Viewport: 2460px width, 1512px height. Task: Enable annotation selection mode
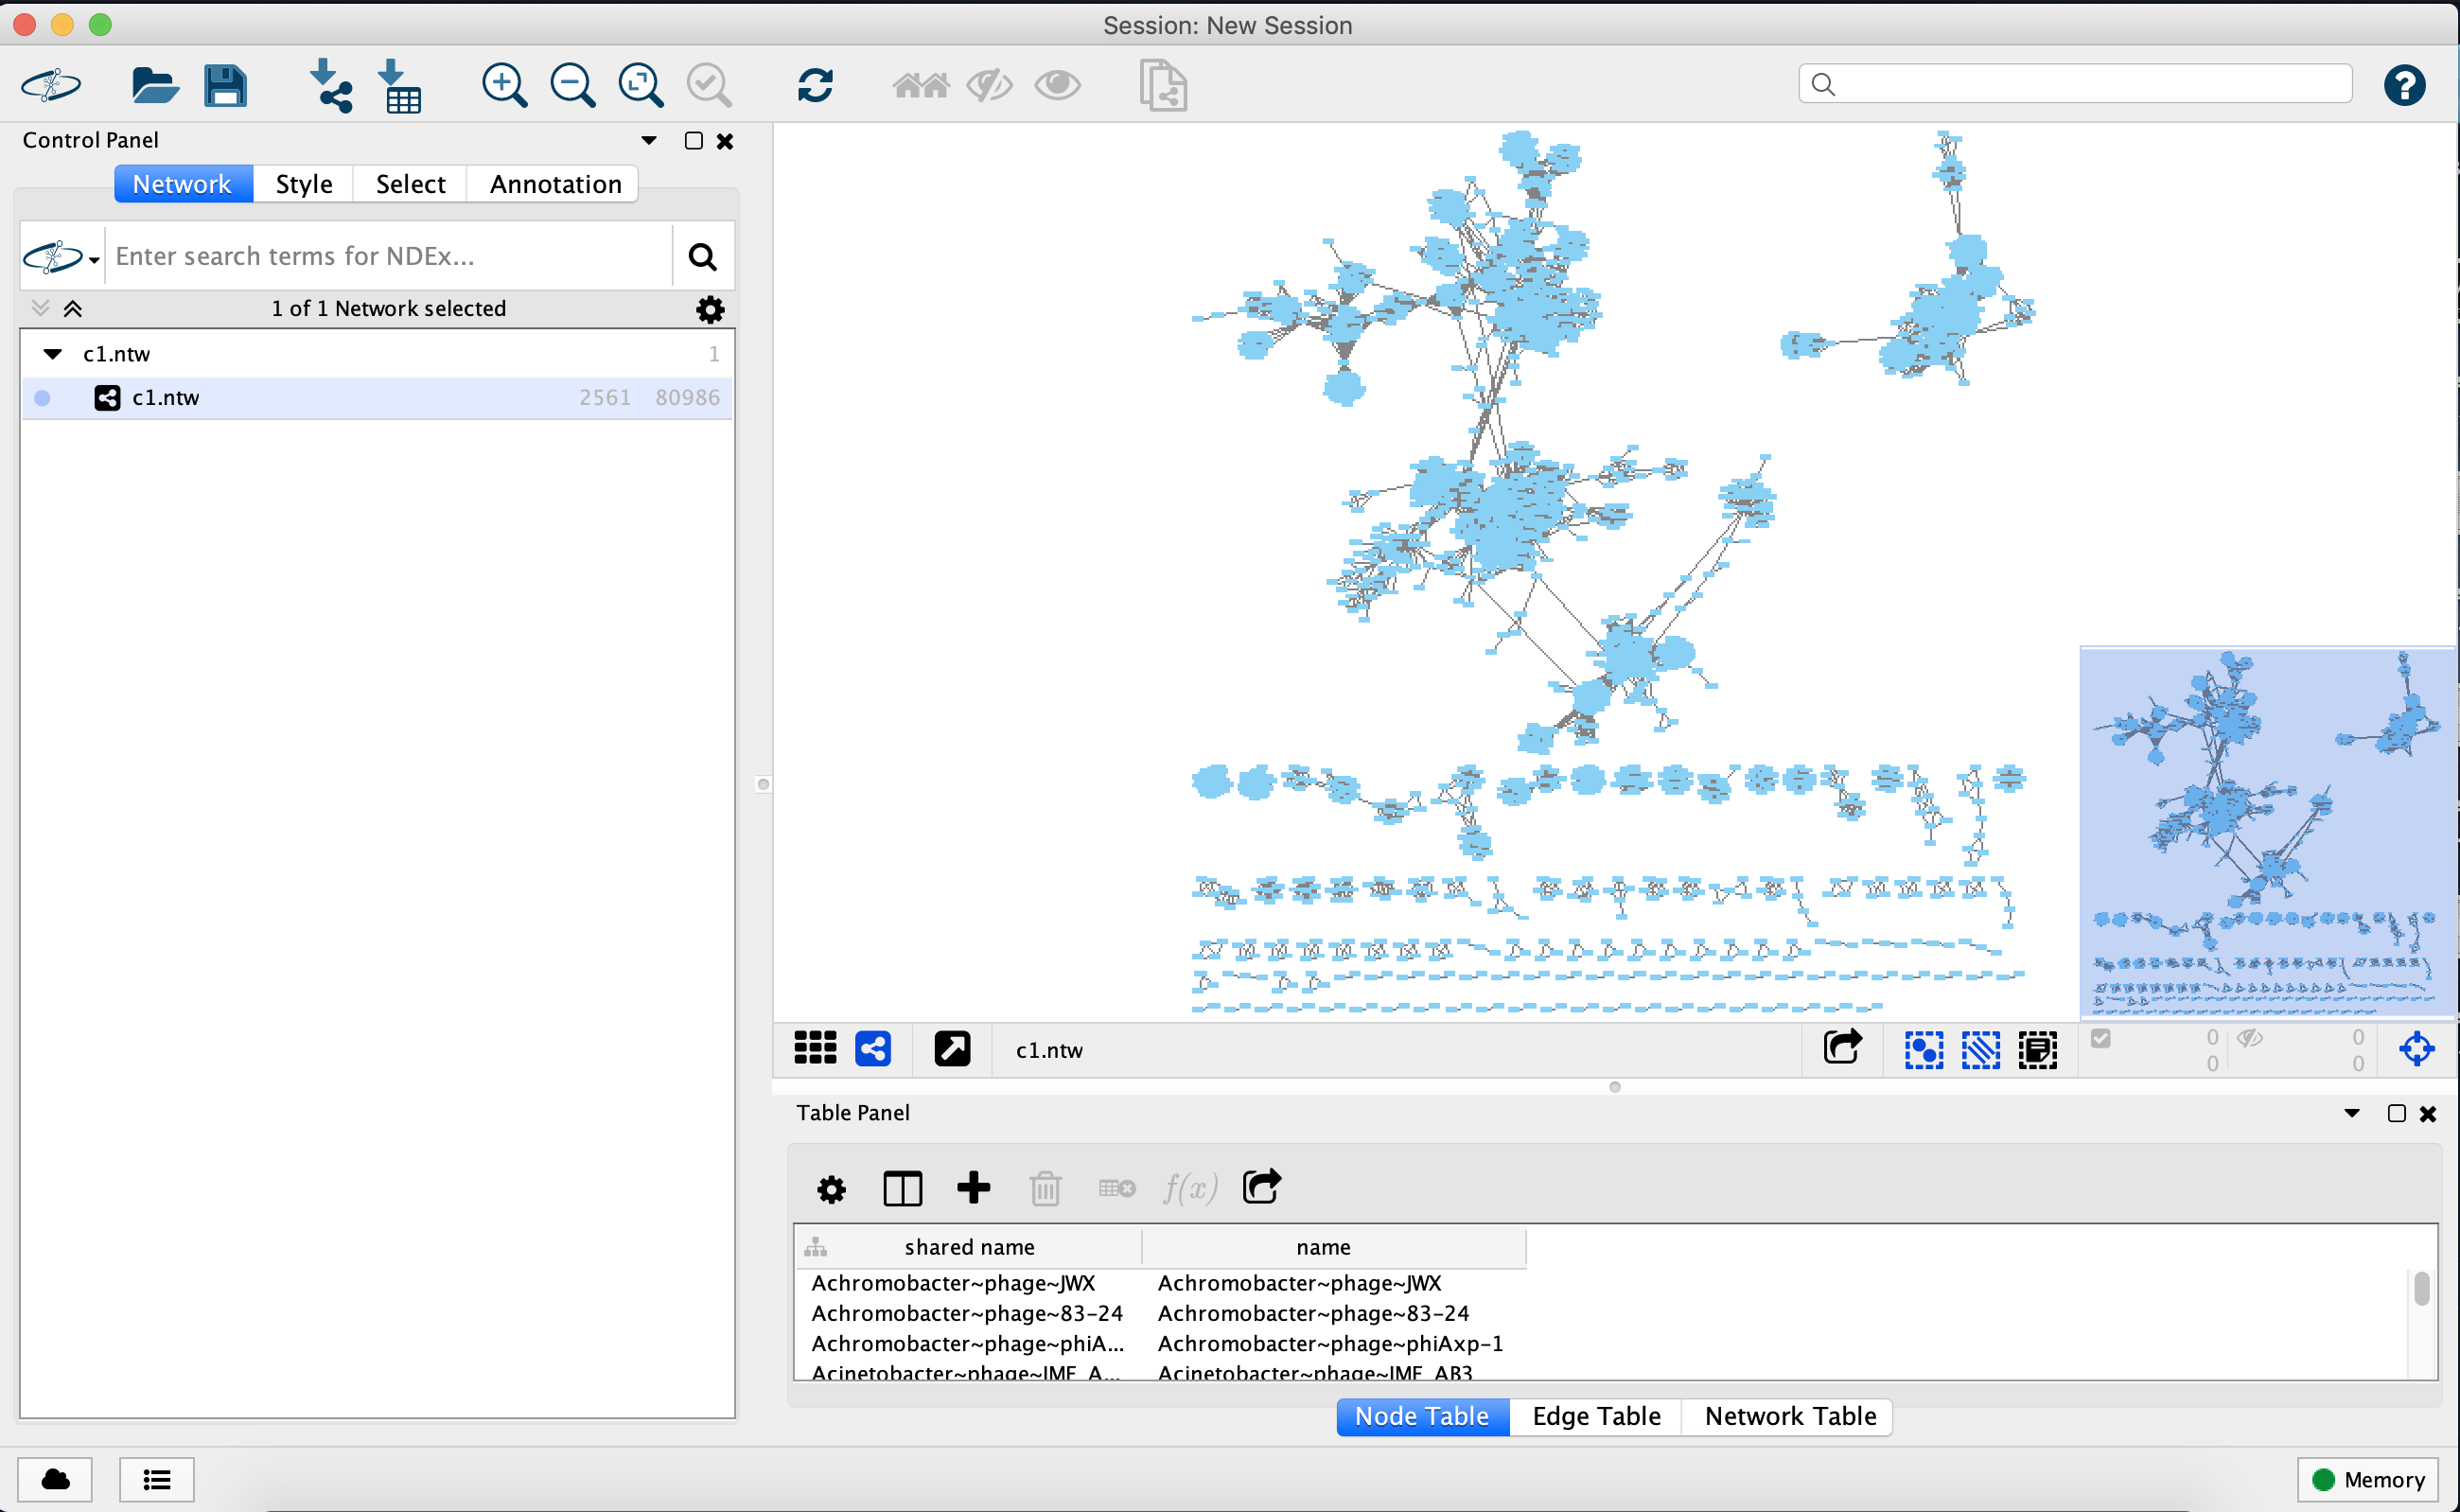(2037, 1049)
